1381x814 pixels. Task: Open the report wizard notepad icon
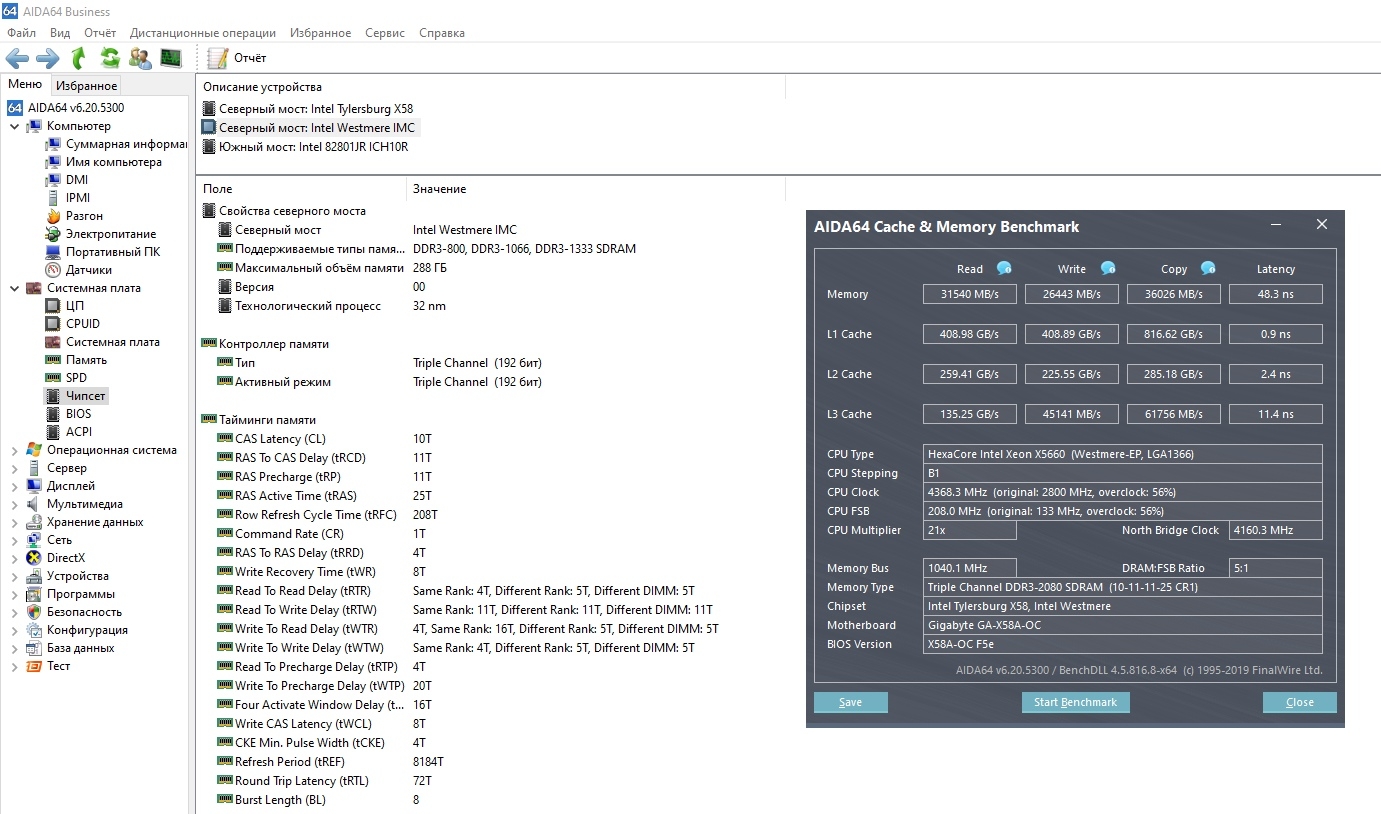(x=217, y=58)
